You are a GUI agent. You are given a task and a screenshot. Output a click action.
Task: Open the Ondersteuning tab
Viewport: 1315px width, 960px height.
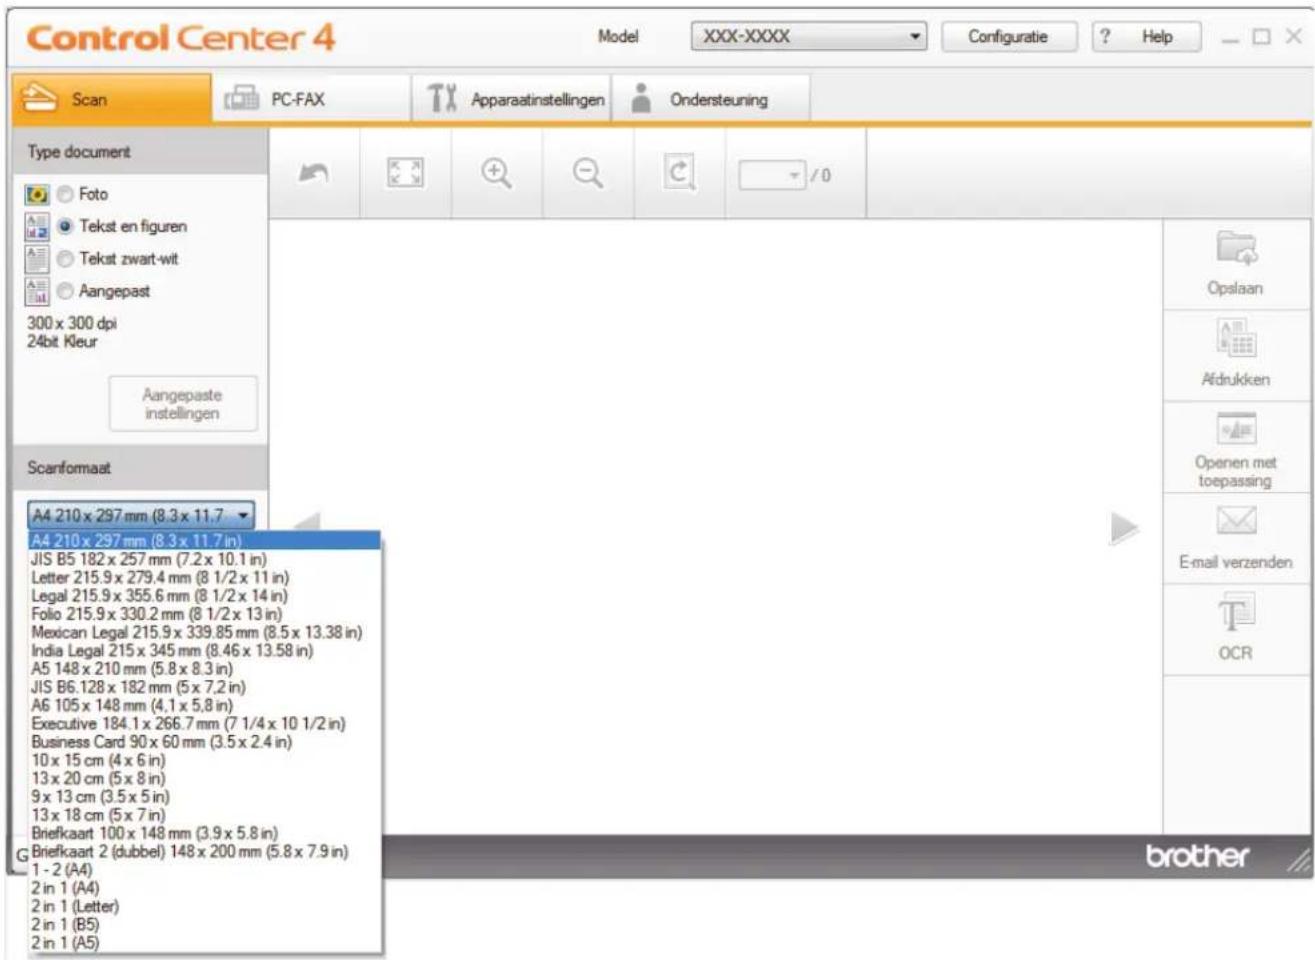pos(711,99)
